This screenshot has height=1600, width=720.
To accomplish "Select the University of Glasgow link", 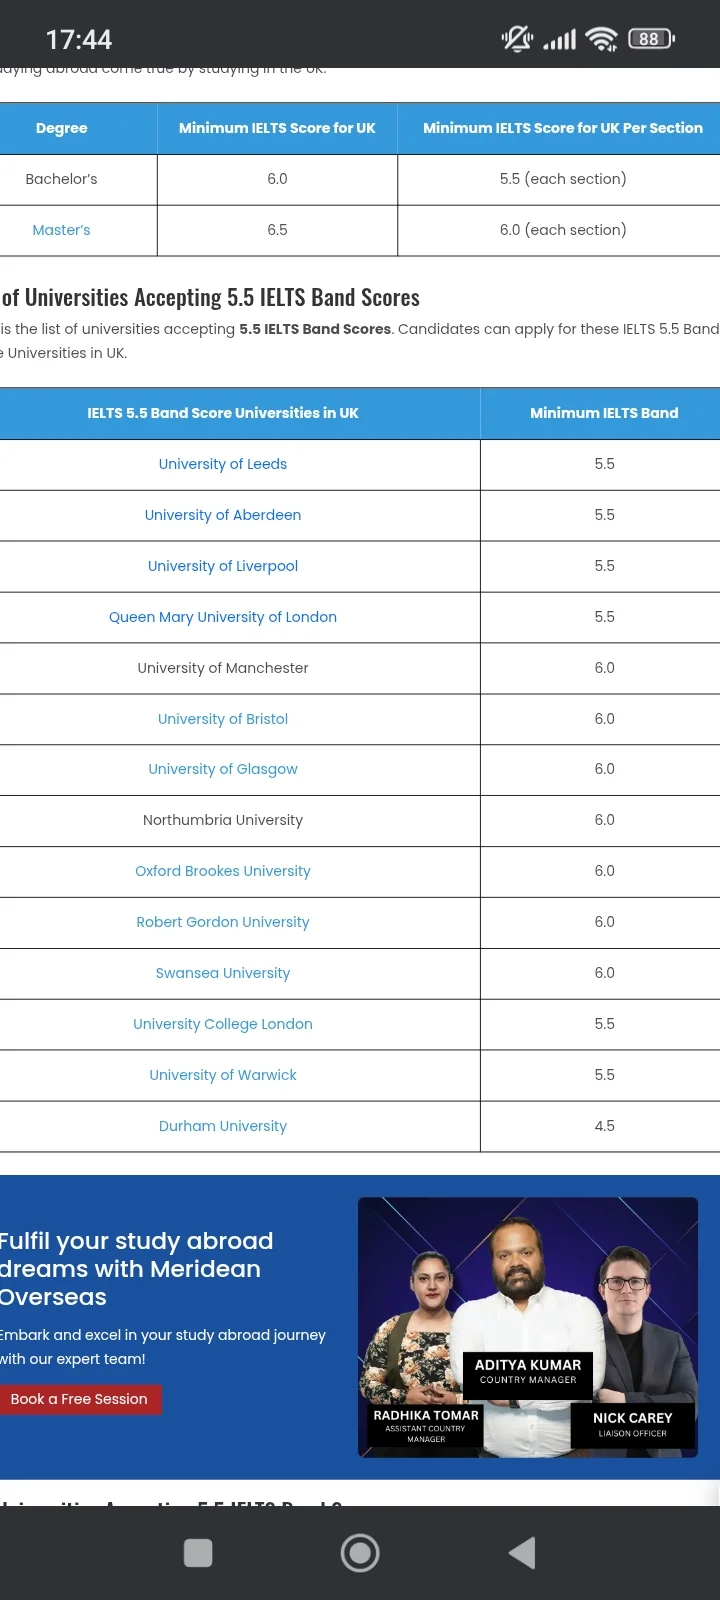I will point(223,769).
